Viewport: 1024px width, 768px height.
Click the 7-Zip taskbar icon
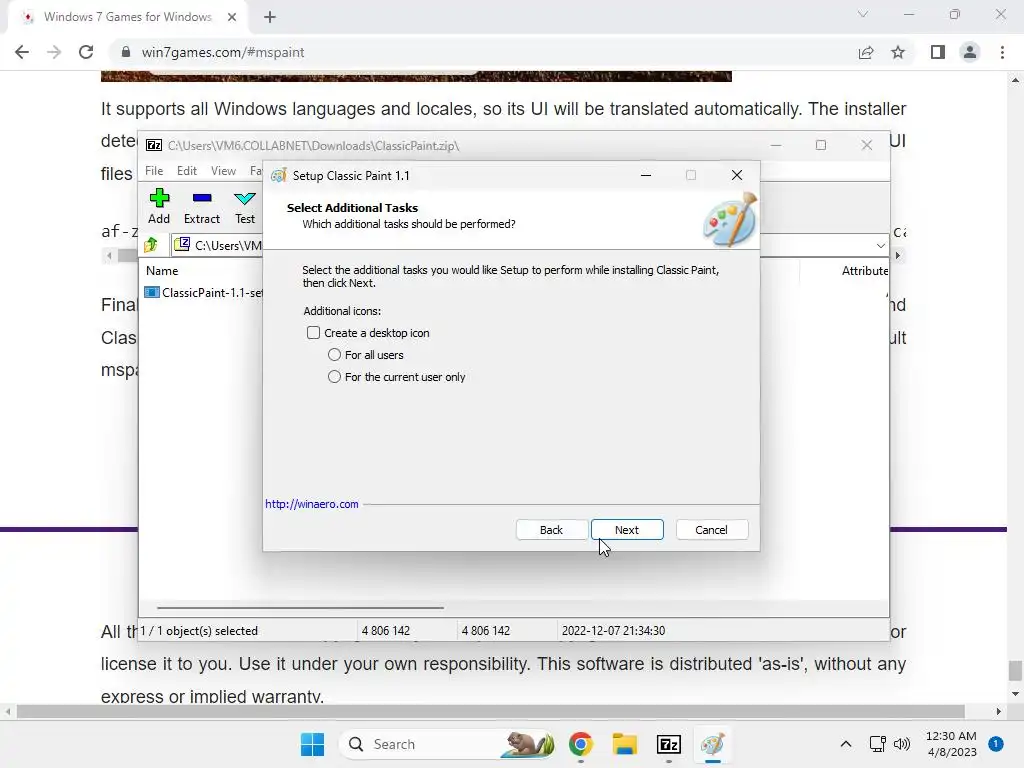click(669, 744)
